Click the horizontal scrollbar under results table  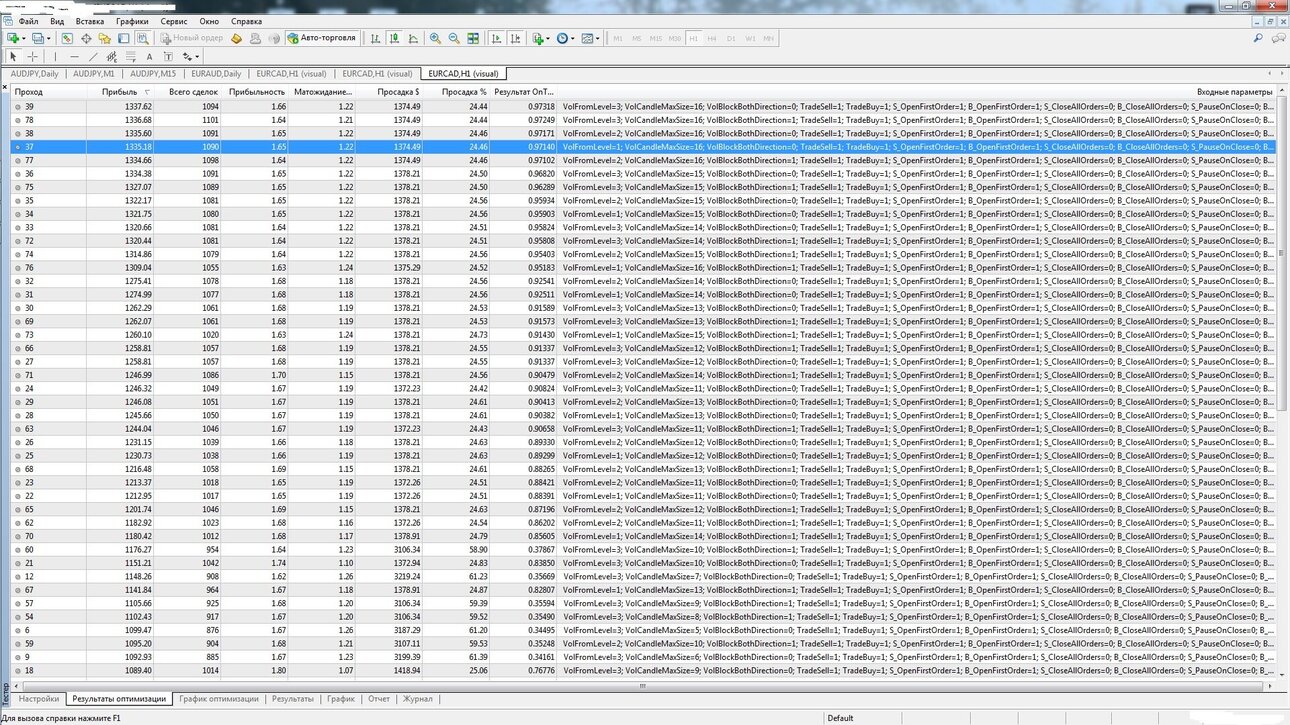(640, 687)
